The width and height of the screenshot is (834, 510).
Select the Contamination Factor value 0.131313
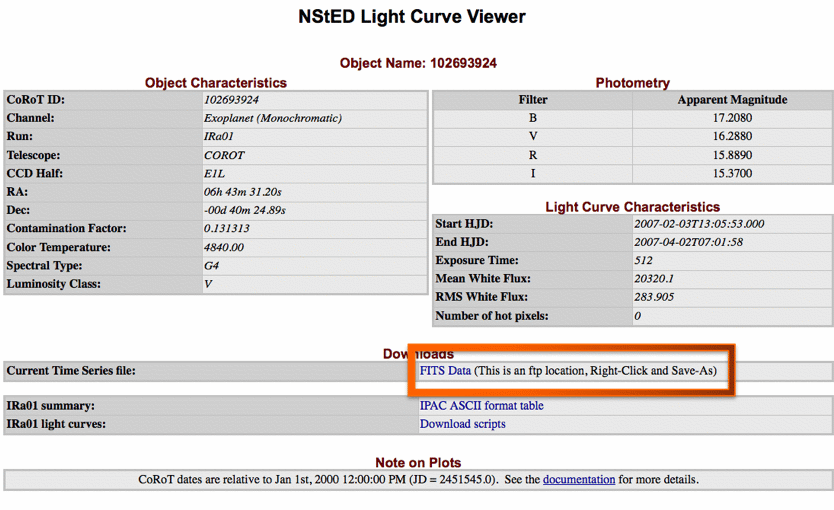tap(227, 228)
